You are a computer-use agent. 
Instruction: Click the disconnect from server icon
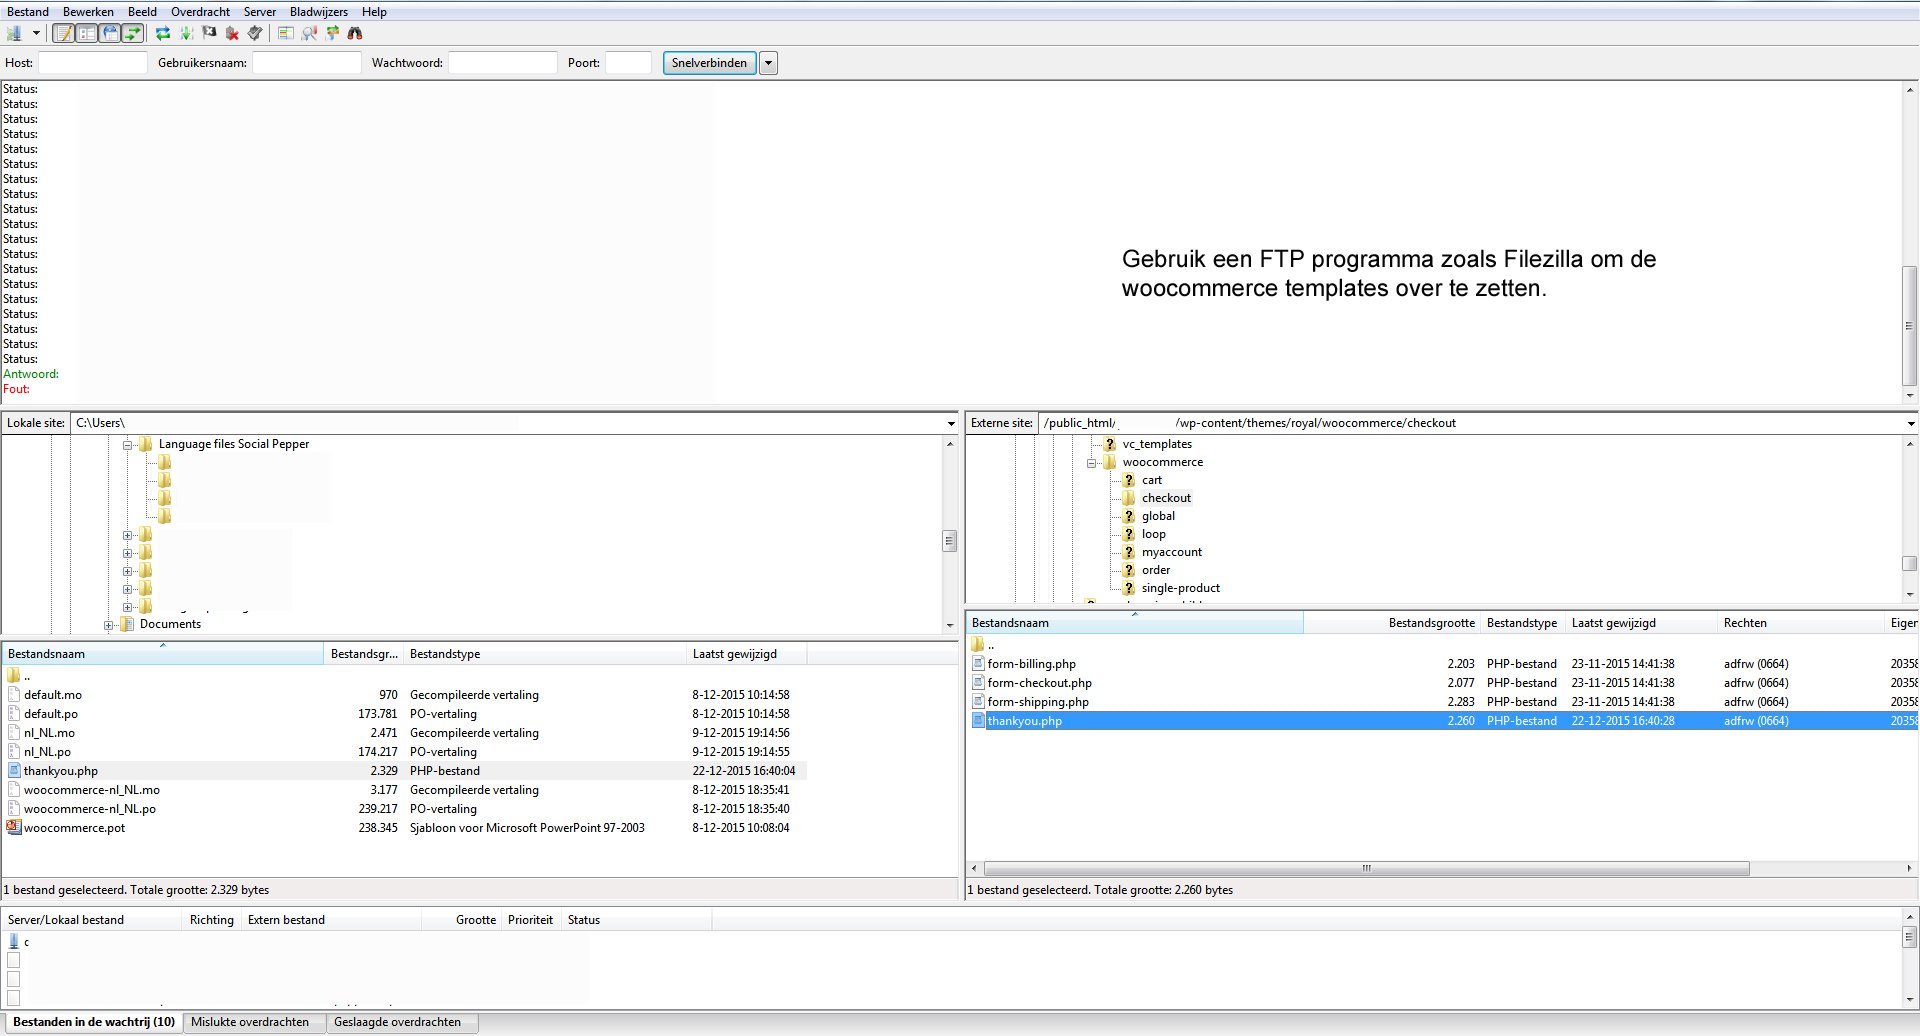[232, 33]
